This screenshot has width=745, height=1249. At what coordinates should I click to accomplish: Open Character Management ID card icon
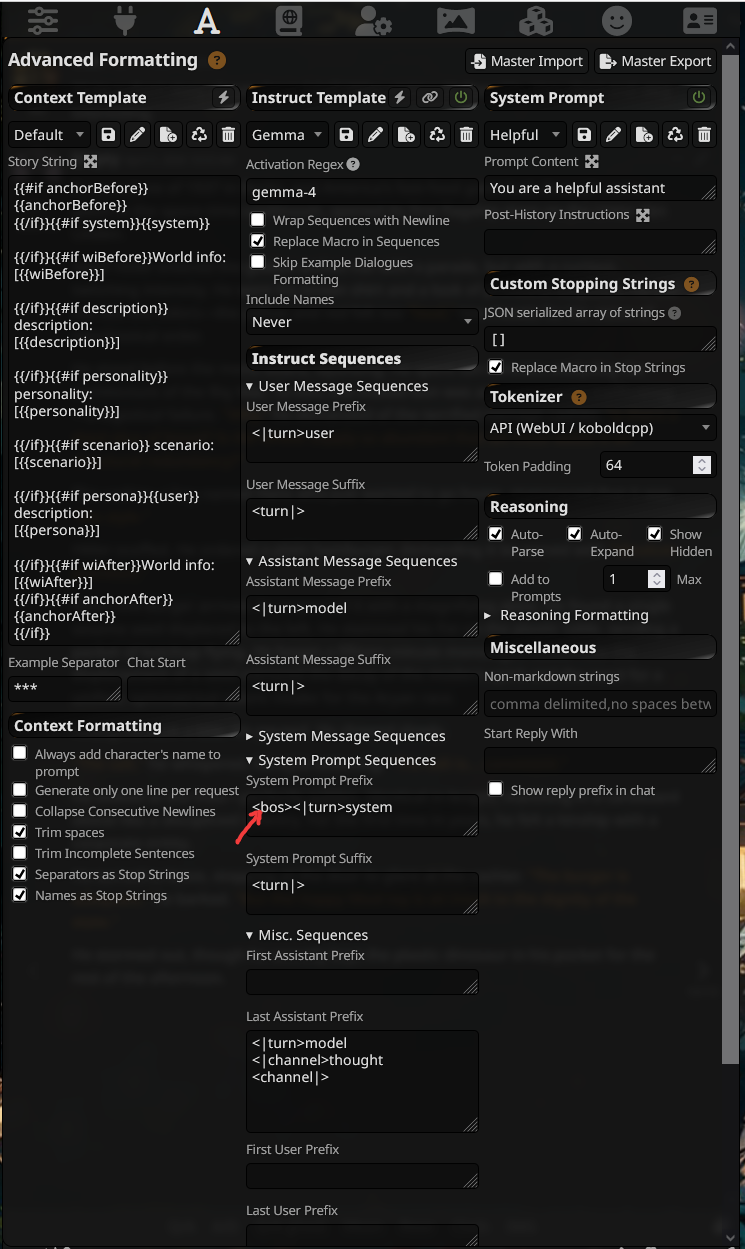click(x=700, y=19)
